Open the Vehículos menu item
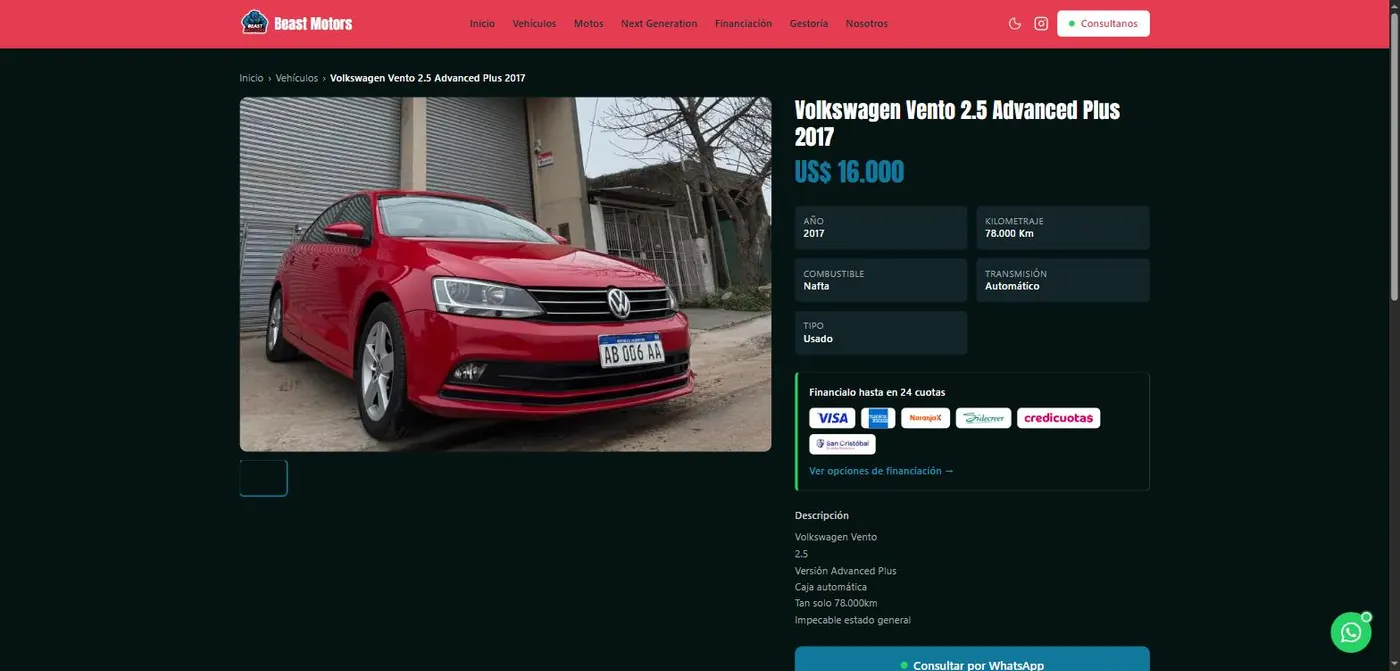This screenshot has height=671, width=1400. tap(534, 23)
